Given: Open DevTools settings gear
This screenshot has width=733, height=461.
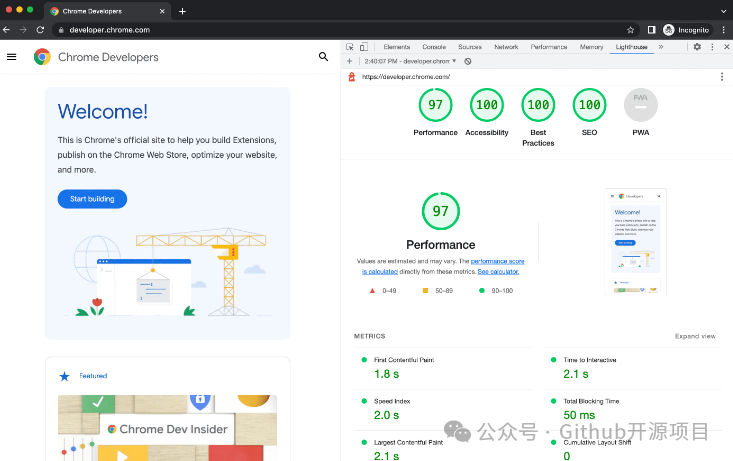Looking at the screenshot, I should click(x=697, y=47).
